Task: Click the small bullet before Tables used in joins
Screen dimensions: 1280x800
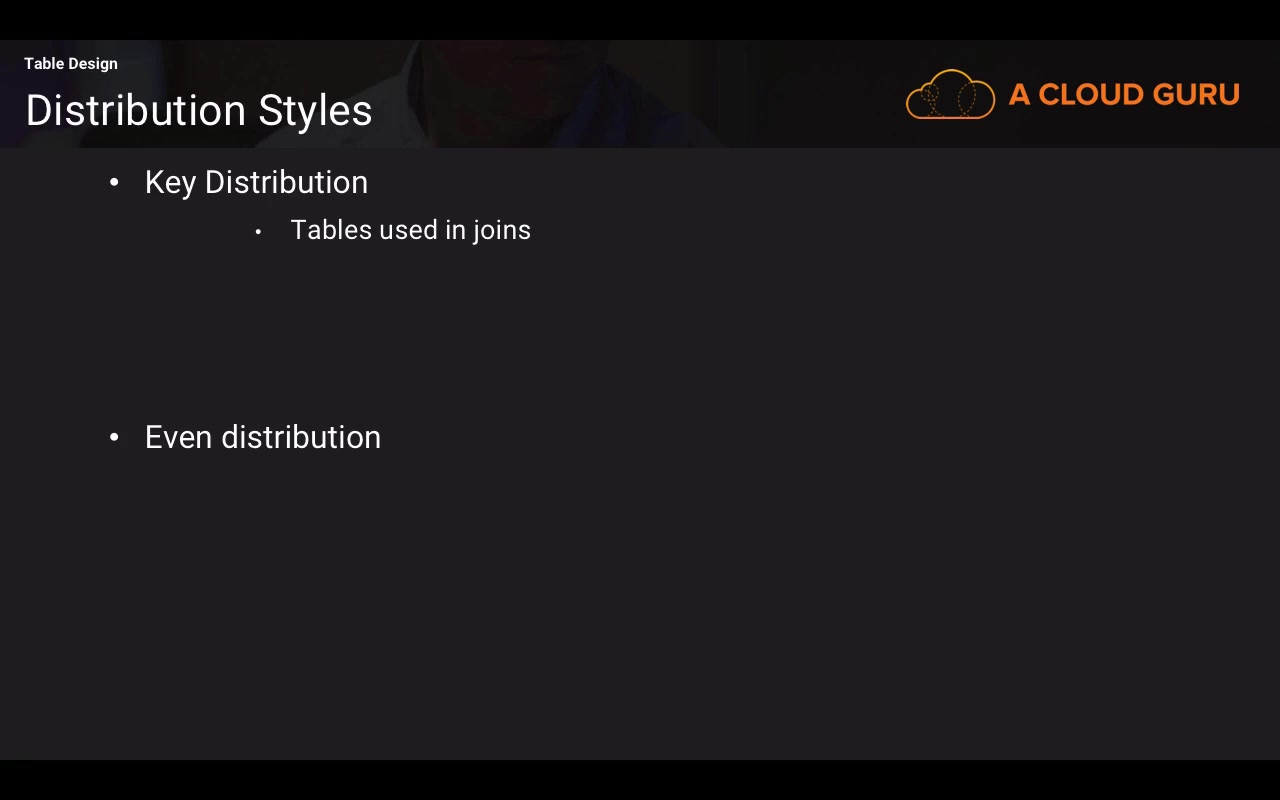Action: [x=258, y=232]
